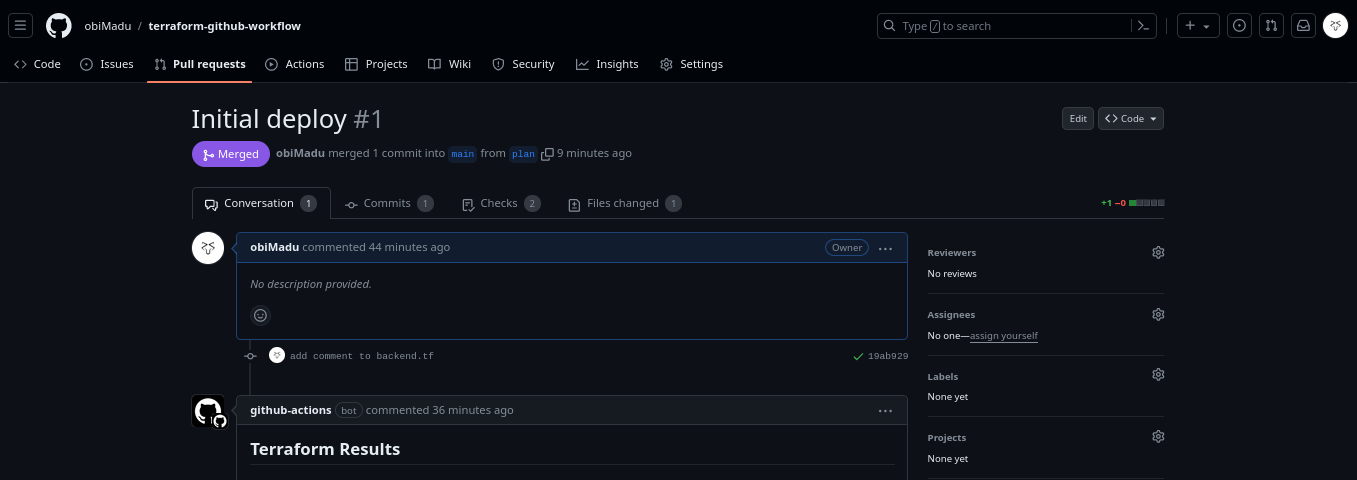This screenshot has width=1357, height=480.
Task: Open the Issues repository tab
Action: pyautogui.click(x=106, y=64)
